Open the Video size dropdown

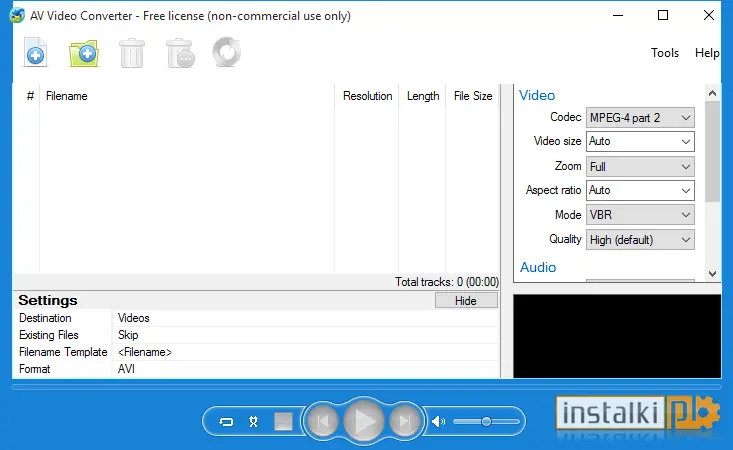coord(640,142)
